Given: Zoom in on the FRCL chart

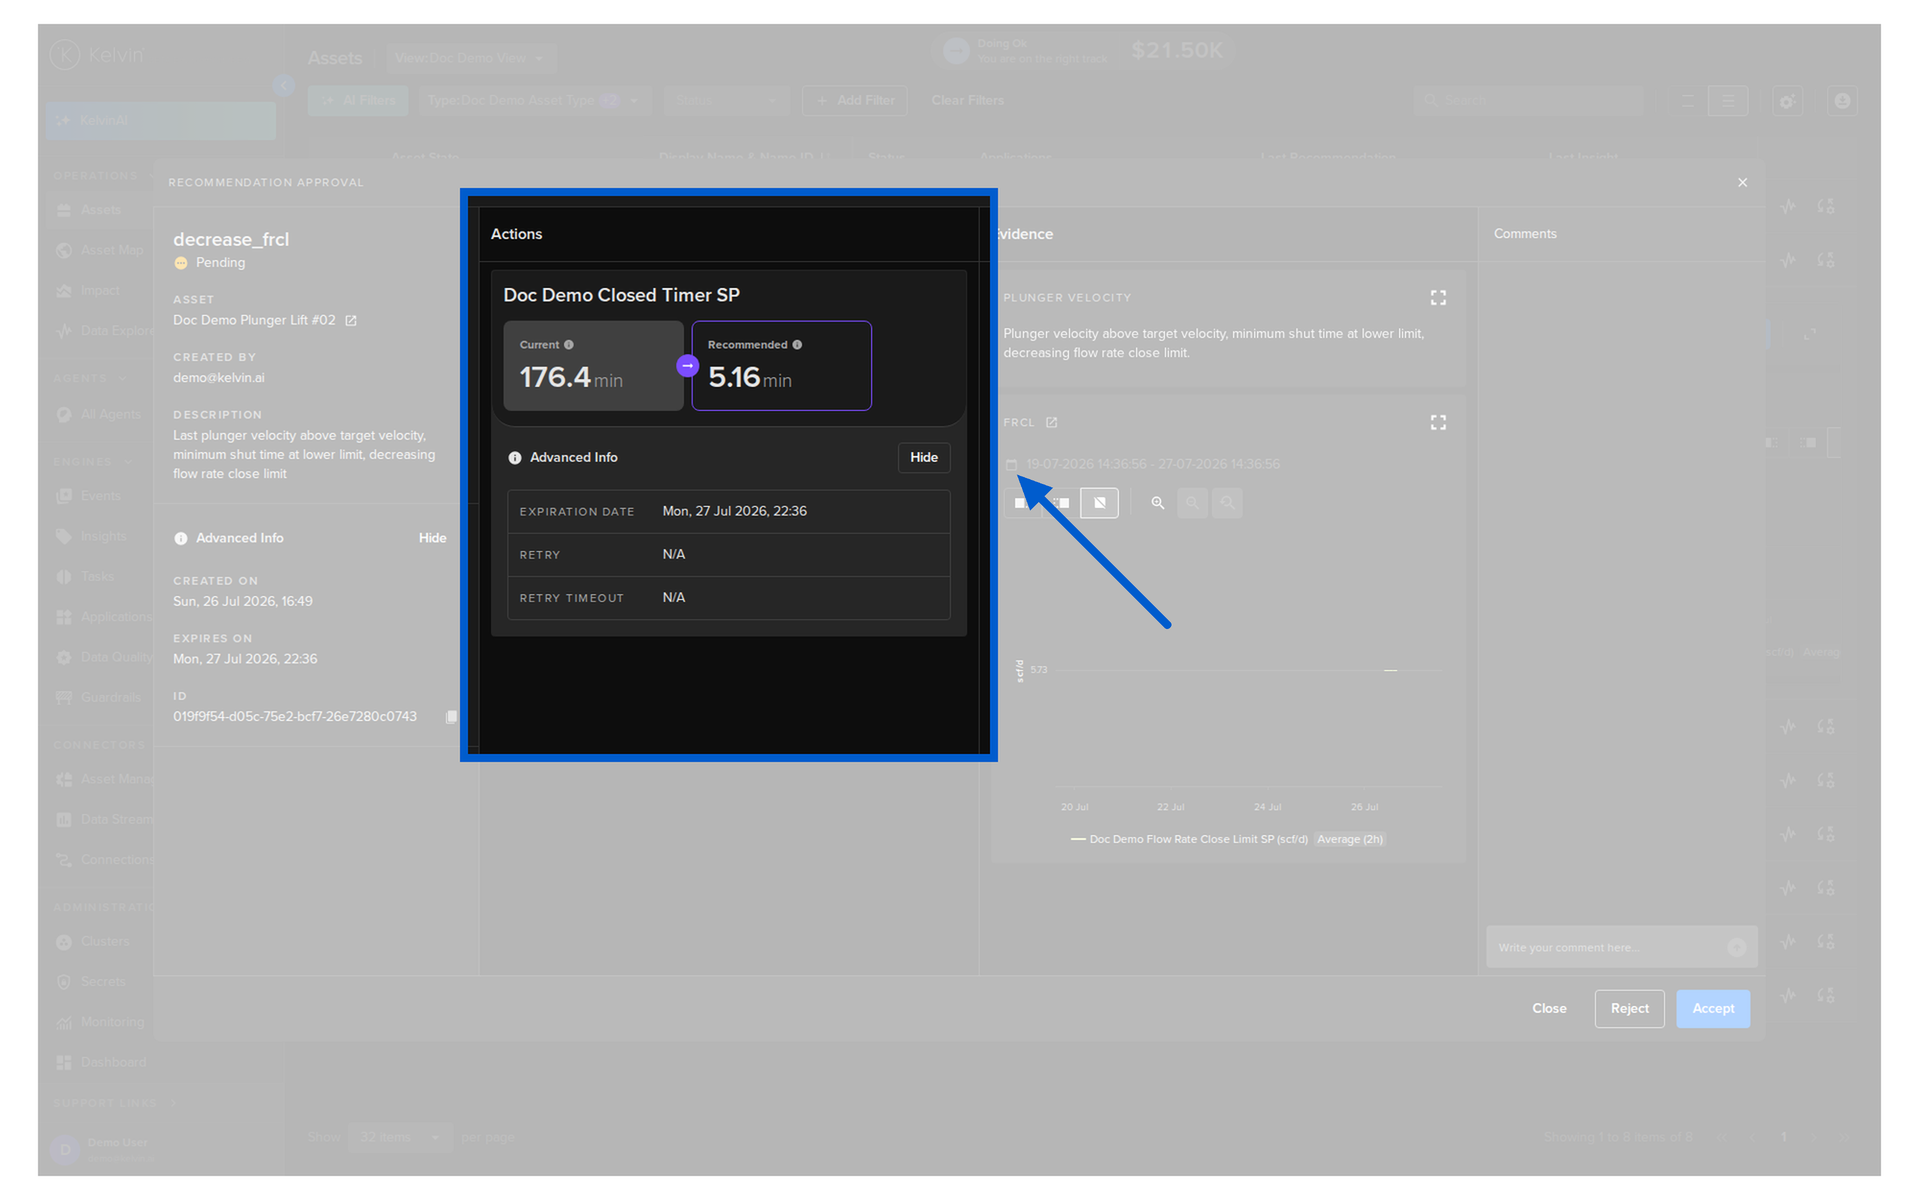Looking at the screenshot, I should (x=1157, y=503).
